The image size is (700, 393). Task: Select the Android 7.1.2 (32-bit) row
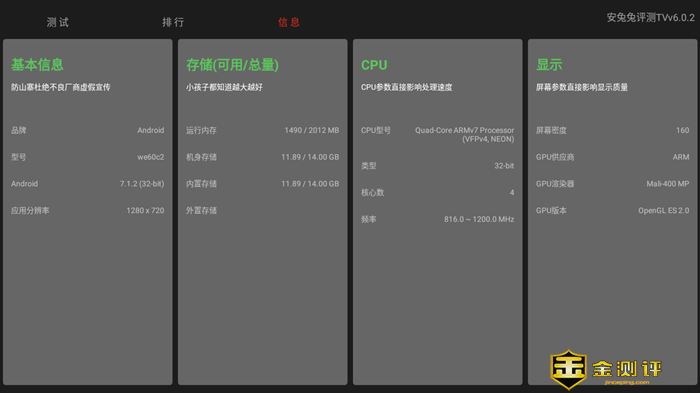88,184
